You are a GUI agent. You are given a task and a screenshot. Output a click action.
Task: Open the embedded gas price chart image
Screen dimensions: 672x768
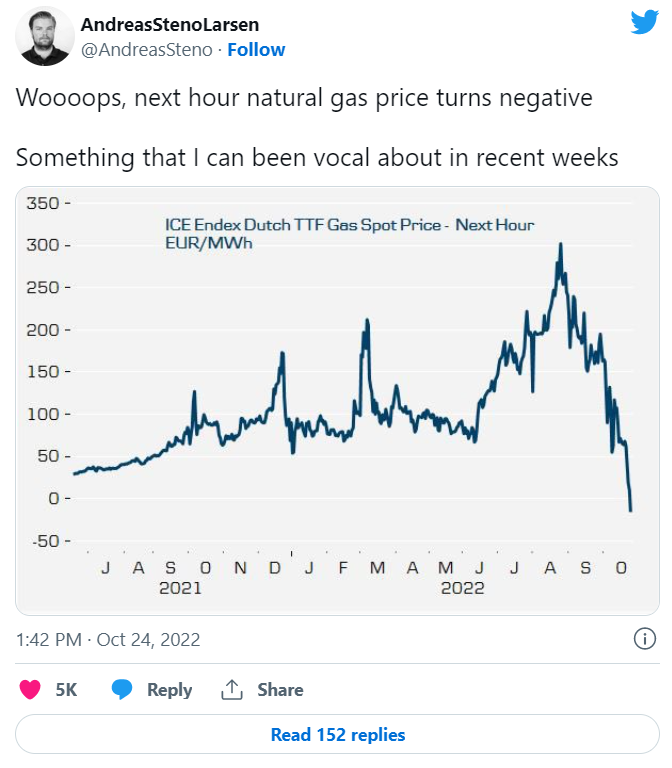tap(337, 401)
